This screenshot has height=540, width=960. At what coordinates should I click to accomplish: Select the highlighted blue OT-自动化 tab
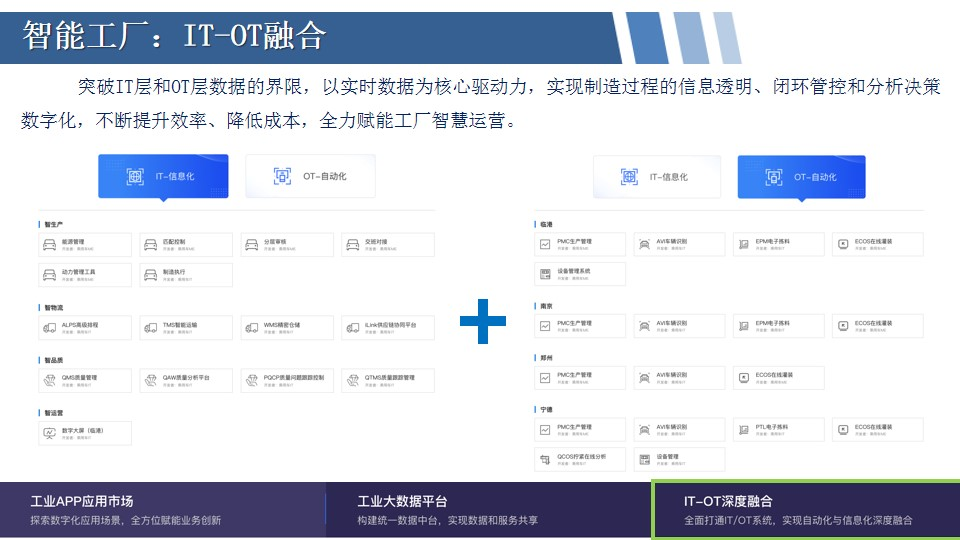(801, 177)
